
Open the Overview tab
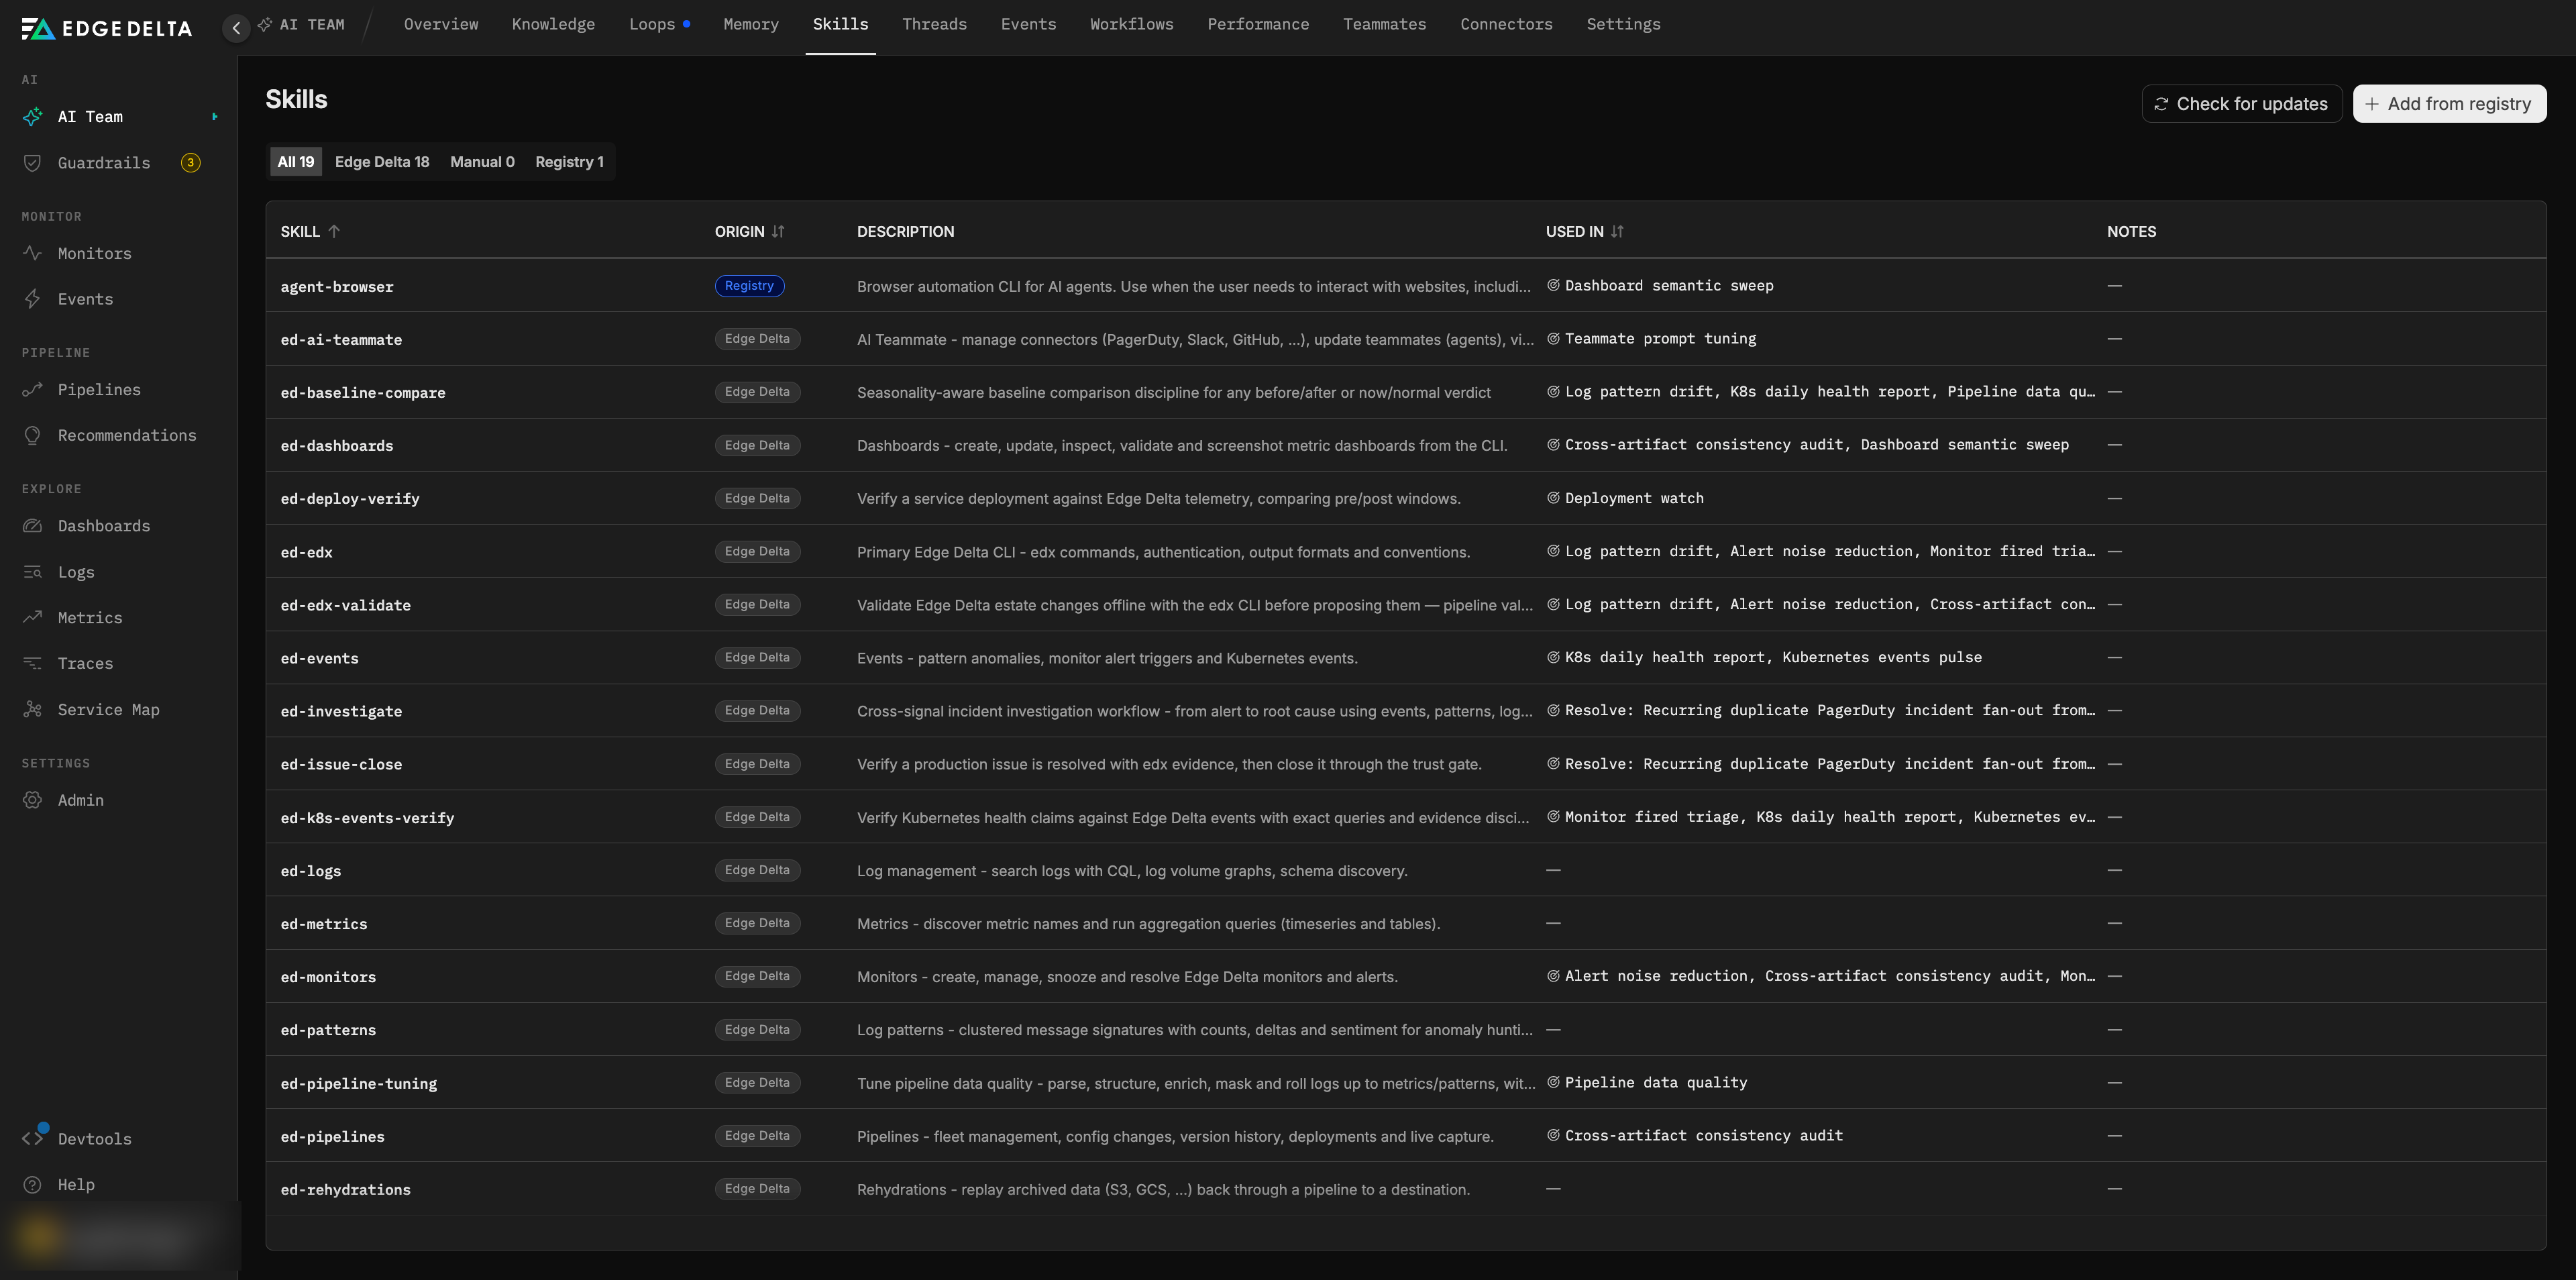(x=441, y=25)
